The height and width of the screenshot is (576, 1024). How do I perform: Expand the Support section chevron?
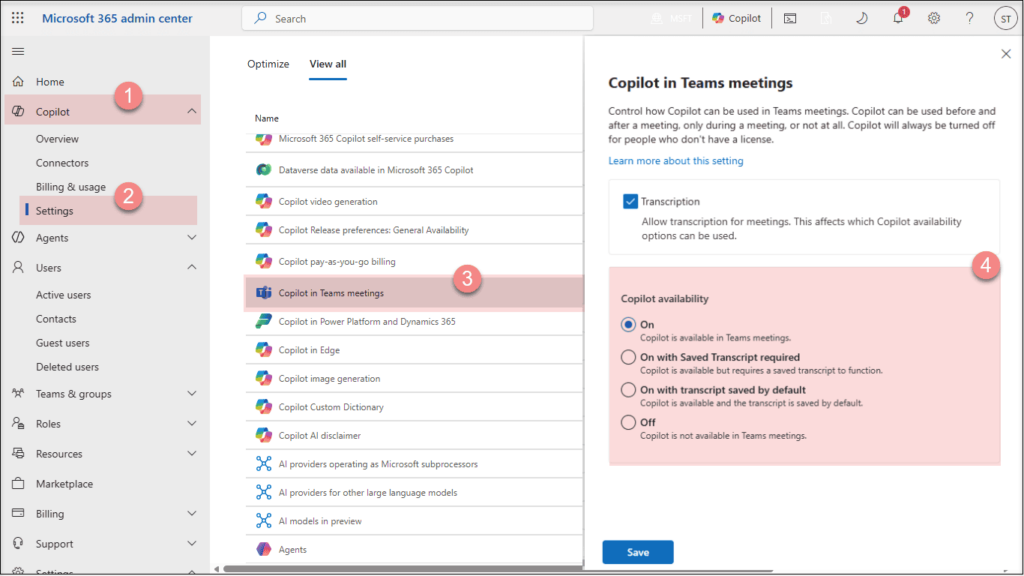click(191, 543)
